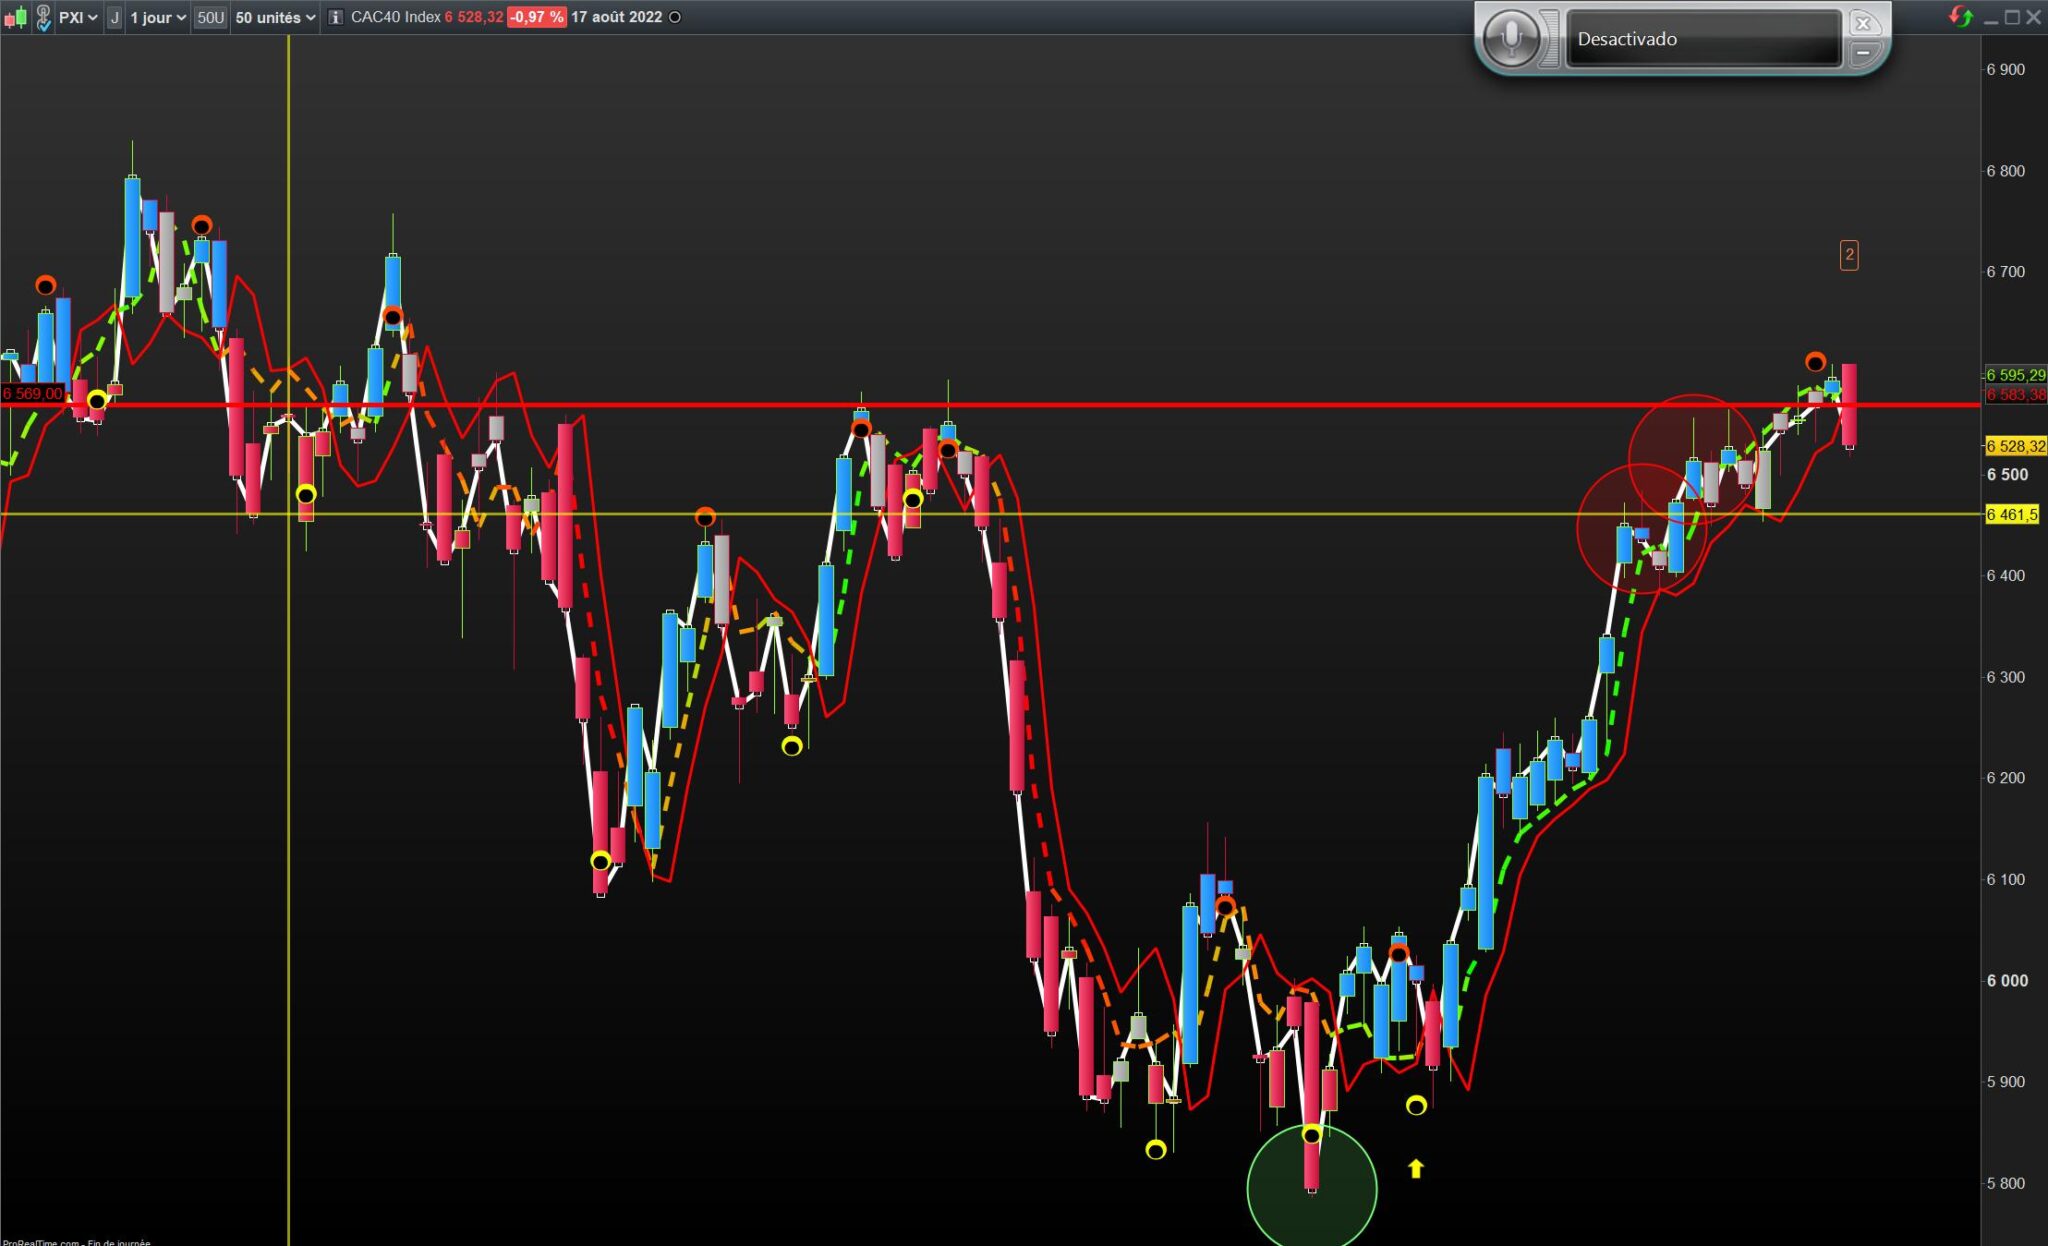Open the PXI symbol dropdown
The height and width of the screenshot is (1246, 2048).
pos(78,18)
